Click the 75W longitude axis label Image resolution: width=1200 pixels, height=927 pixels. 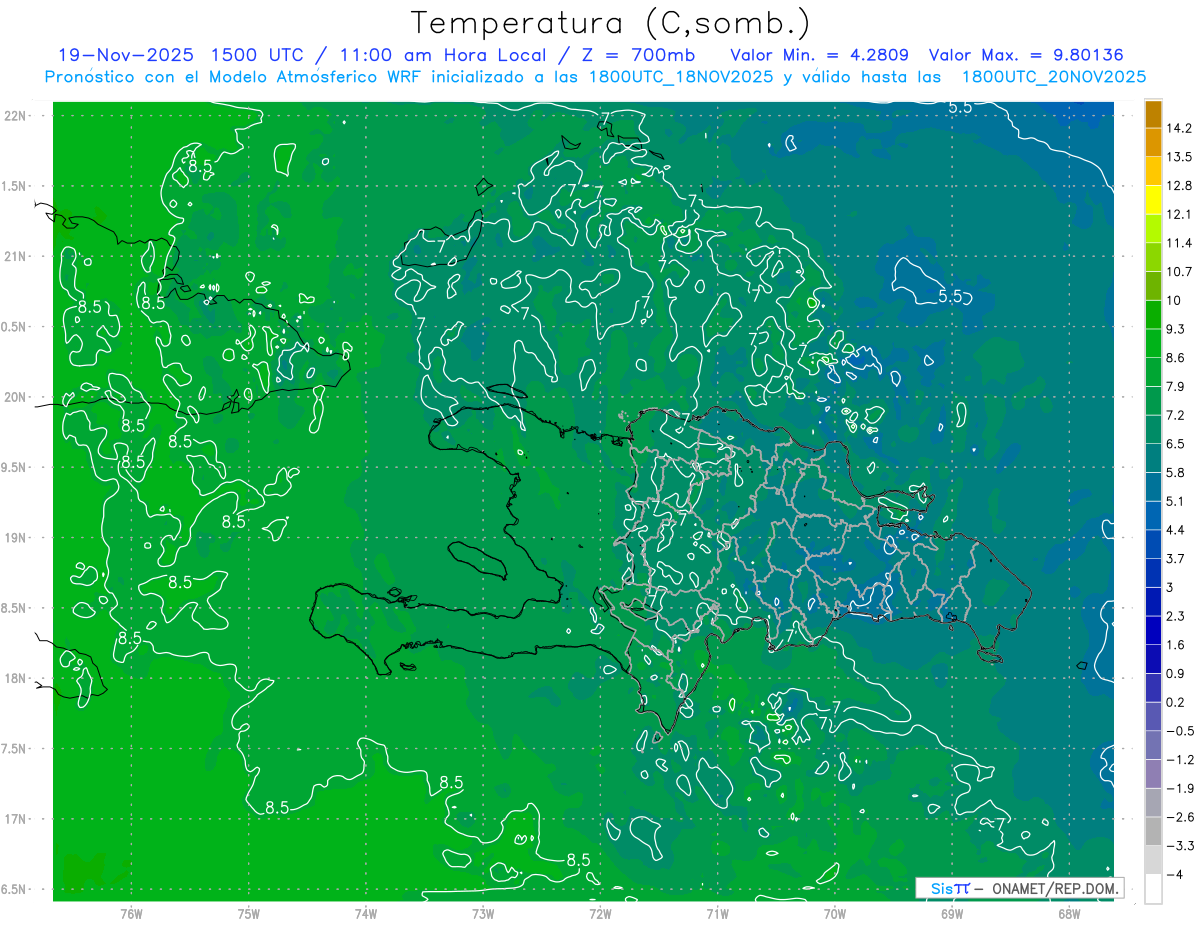coord(248,913)
